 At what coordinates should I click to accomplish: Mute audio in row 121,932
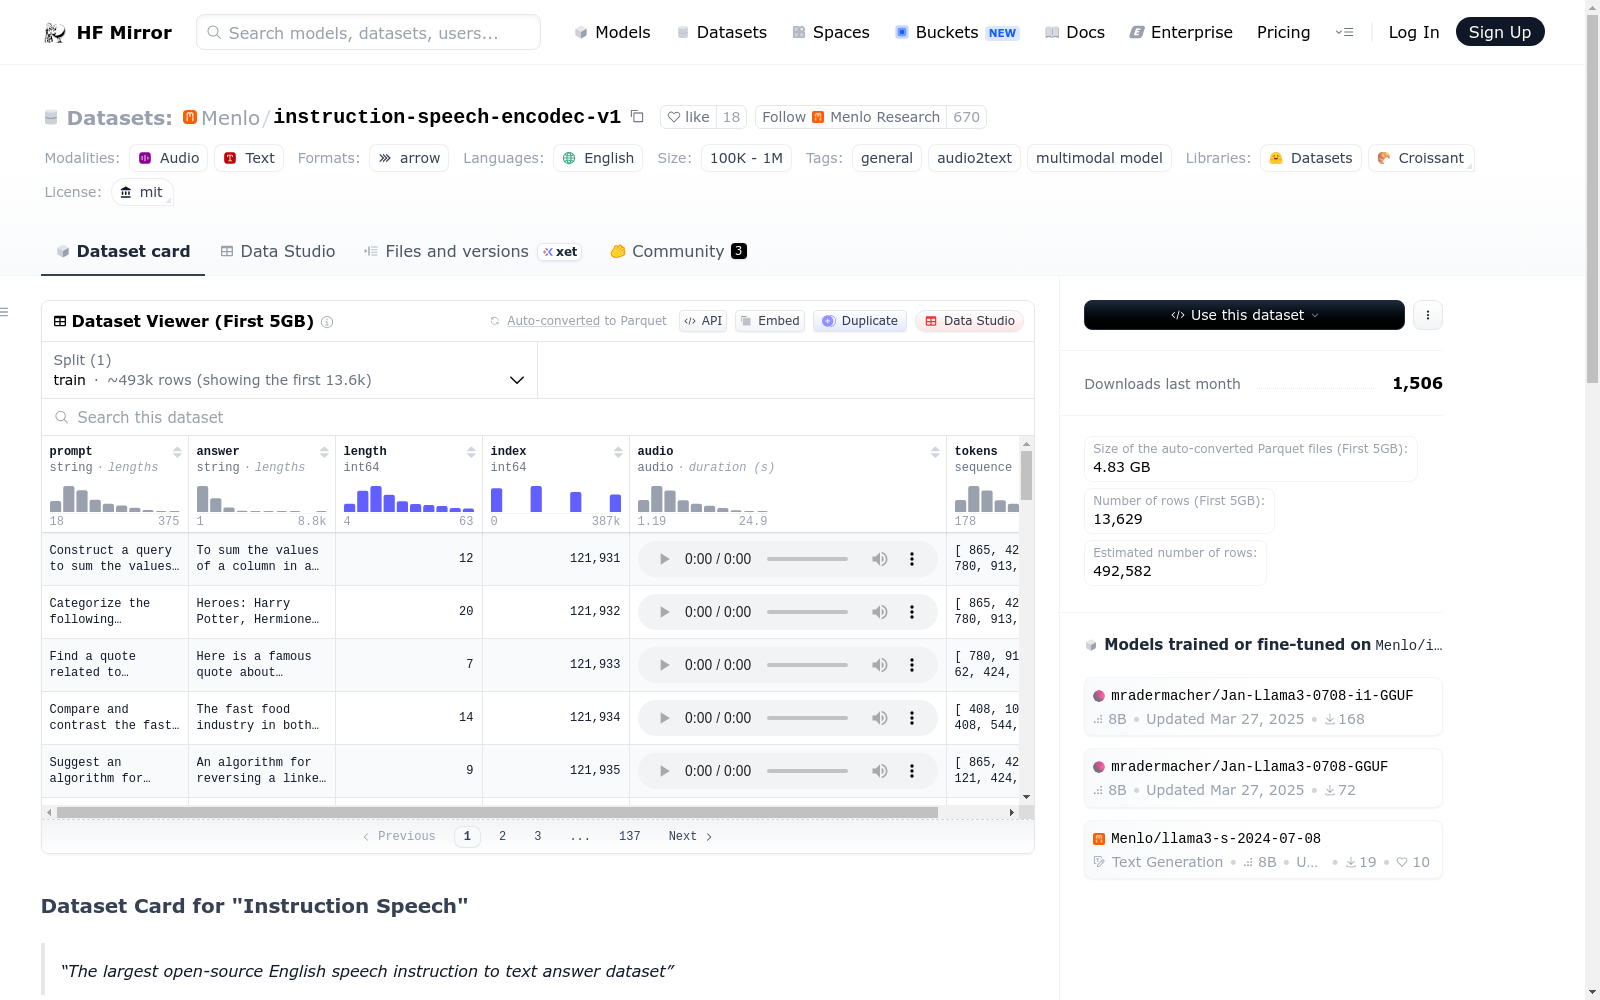[x=880, y=612]
